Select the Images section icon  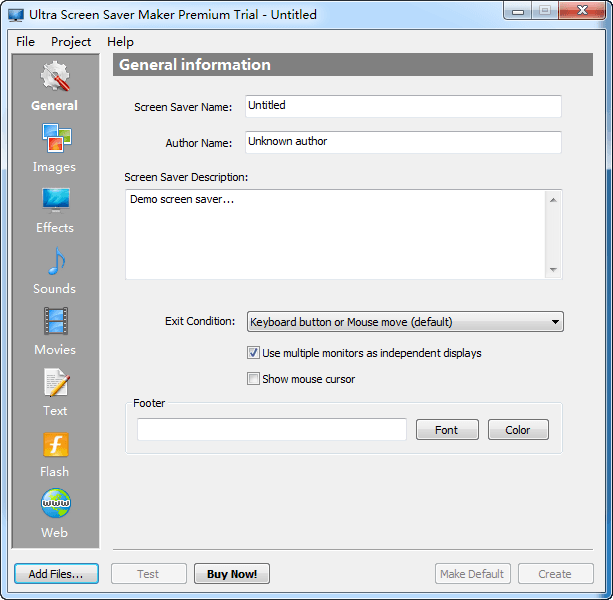pyautogui.click(x=55, y=139)
